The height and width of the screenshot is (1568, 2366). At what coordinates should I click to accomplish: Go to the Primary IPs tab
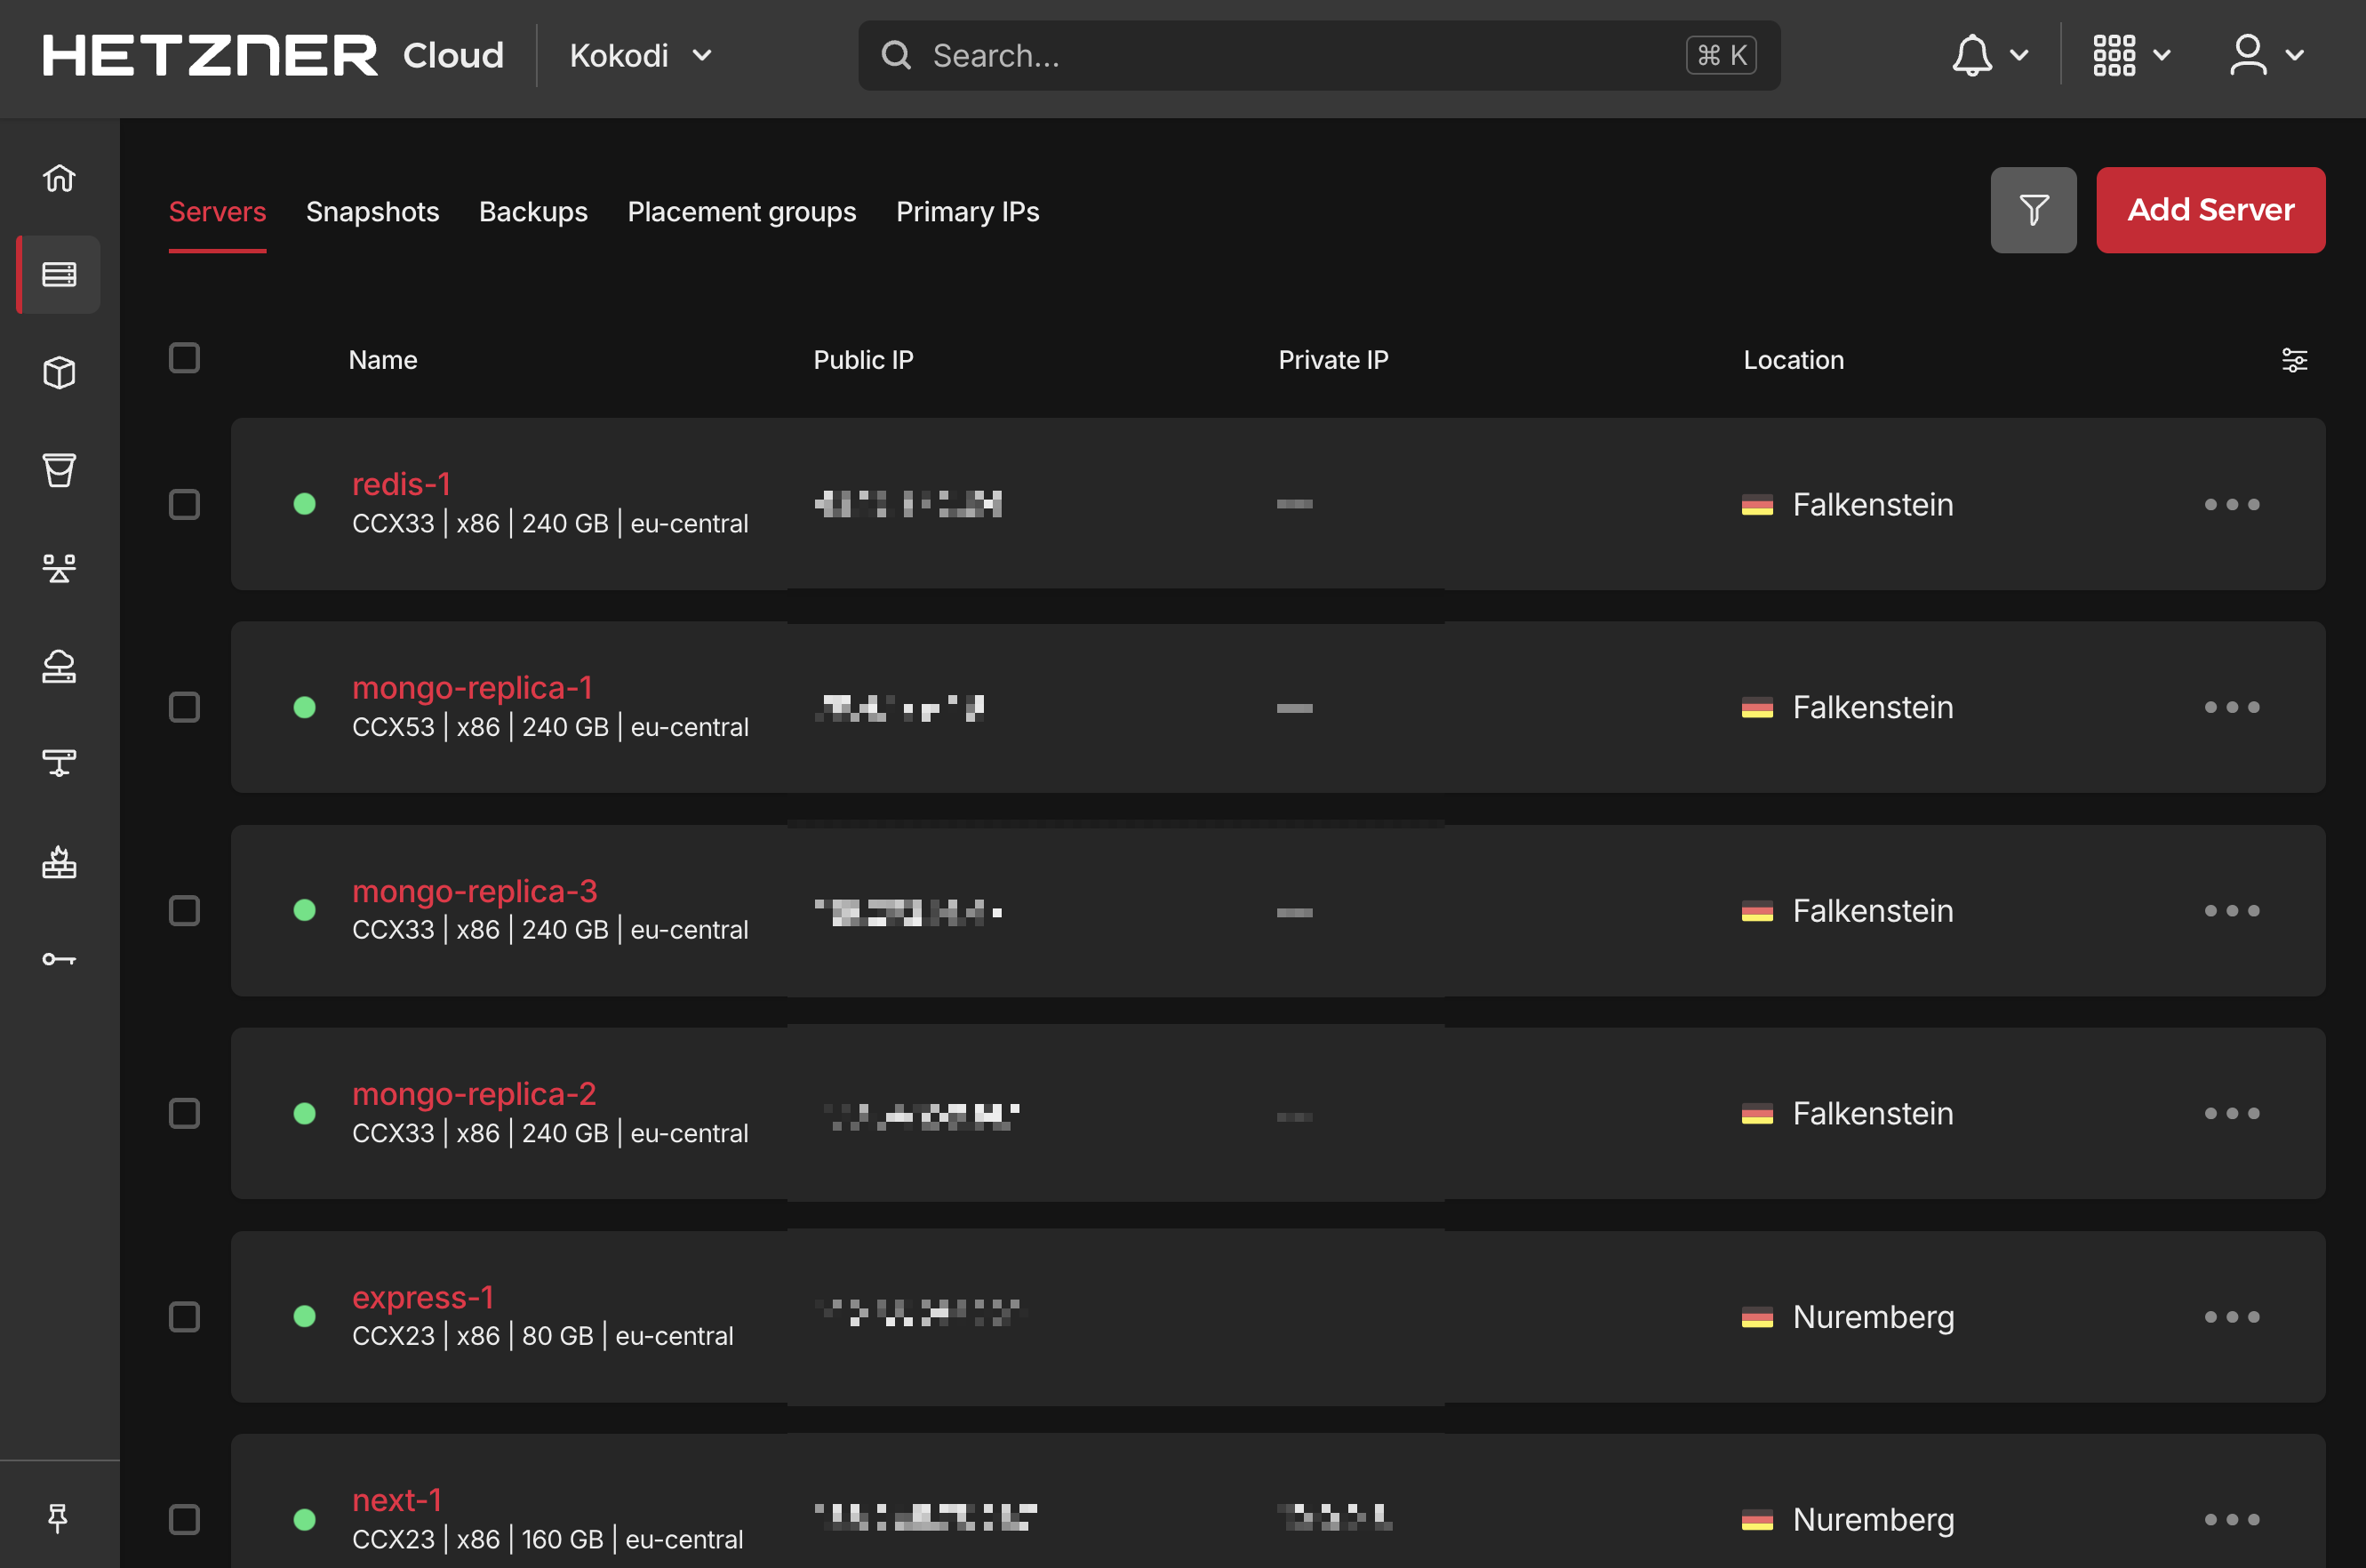pos(967,212)
